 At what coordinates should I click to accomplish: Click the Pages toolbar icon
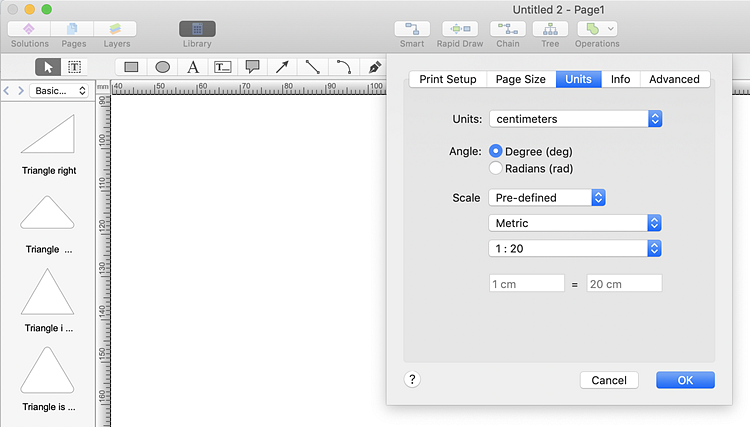[74, 30]
